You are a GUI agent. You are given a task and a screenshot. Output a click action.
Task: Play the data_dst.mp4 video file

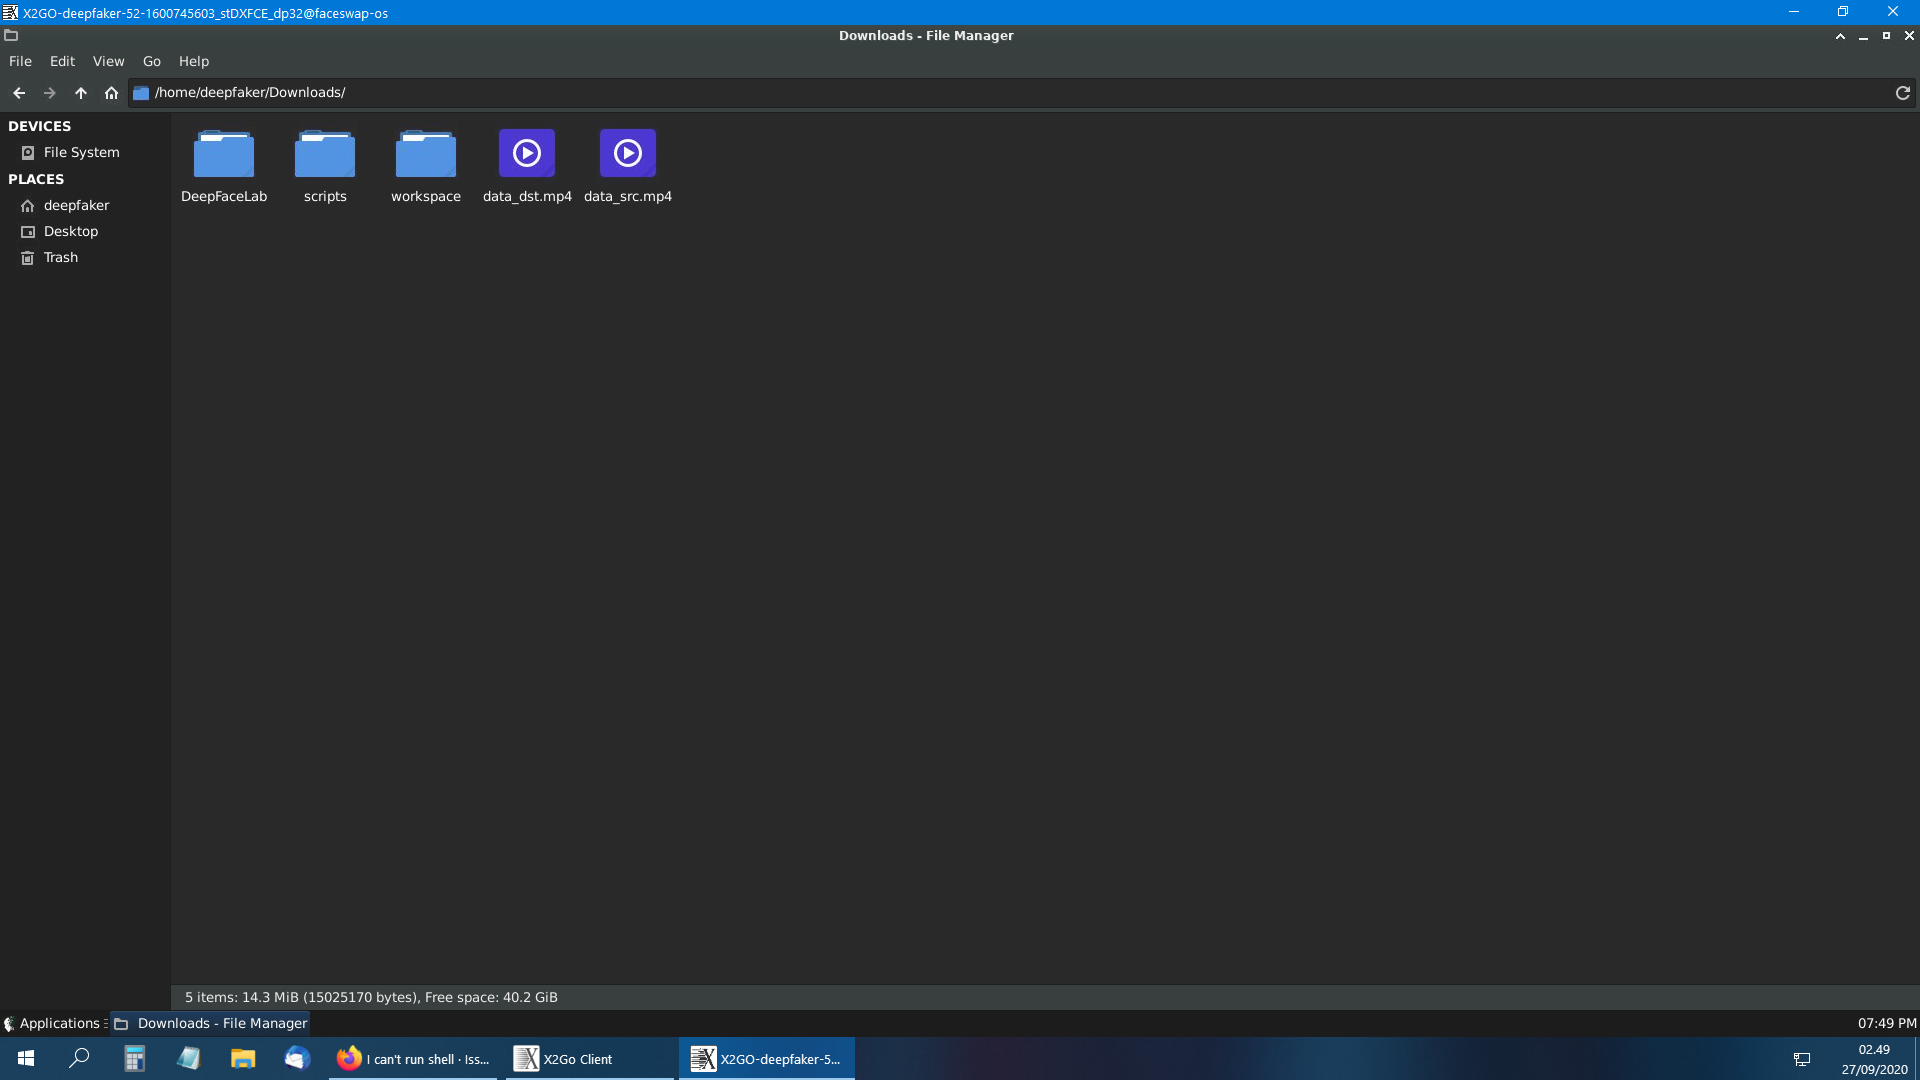click(x=527, y=152)
